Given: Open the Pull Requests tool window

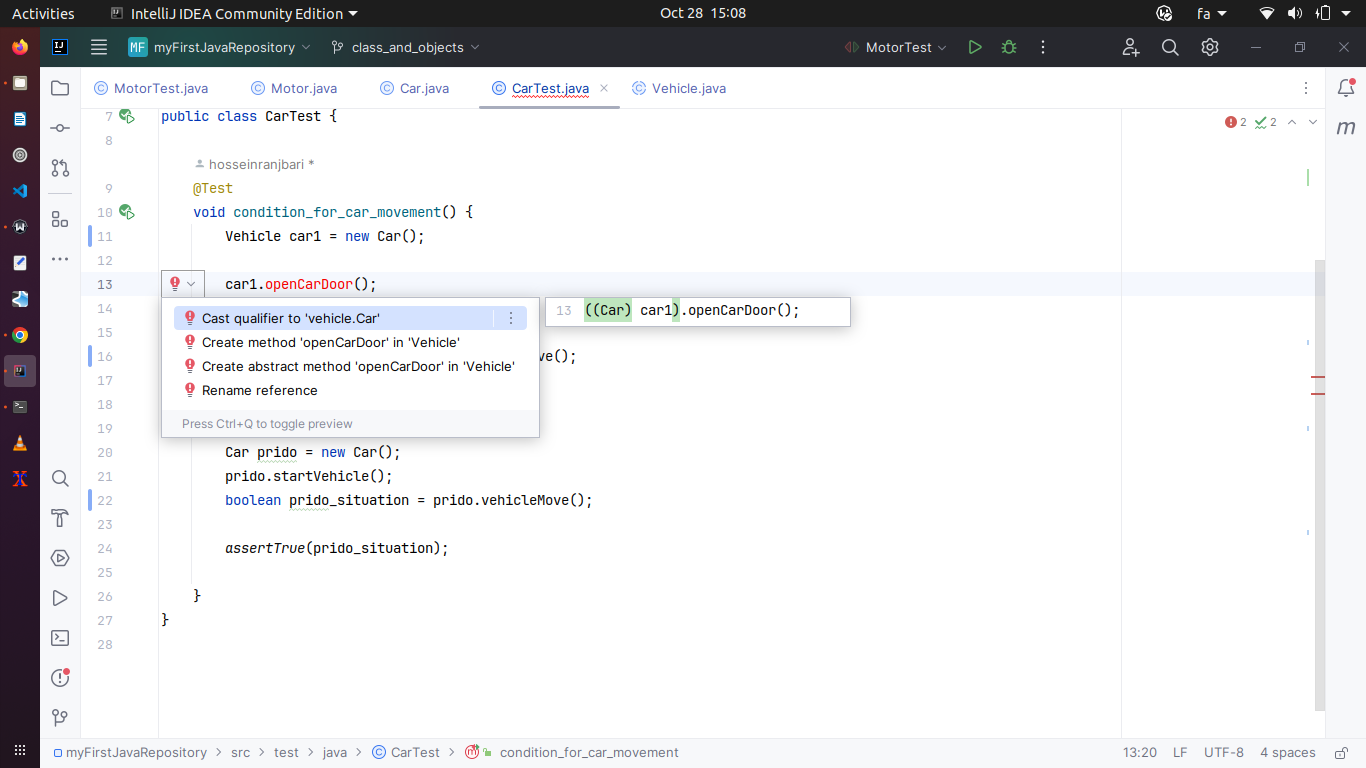Looking at the screenshot, I should coord(60,168).
